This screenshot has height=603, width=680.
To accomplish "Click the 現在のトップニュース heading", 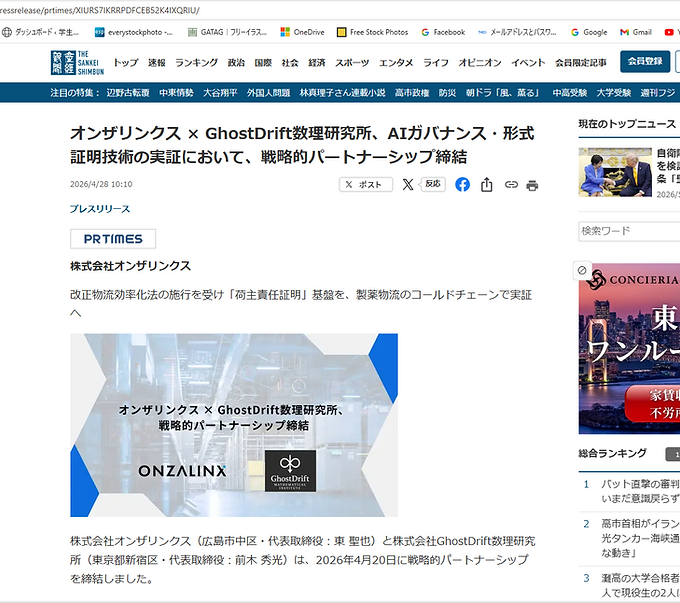I will [627, 124].
